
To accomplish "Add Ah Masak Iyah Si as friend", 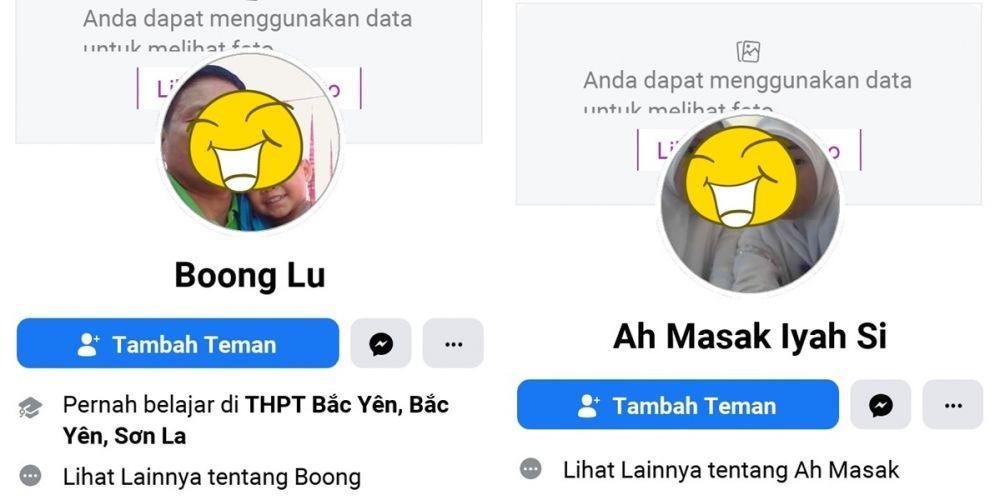I will pyautogui.click(x=678, y=405).
